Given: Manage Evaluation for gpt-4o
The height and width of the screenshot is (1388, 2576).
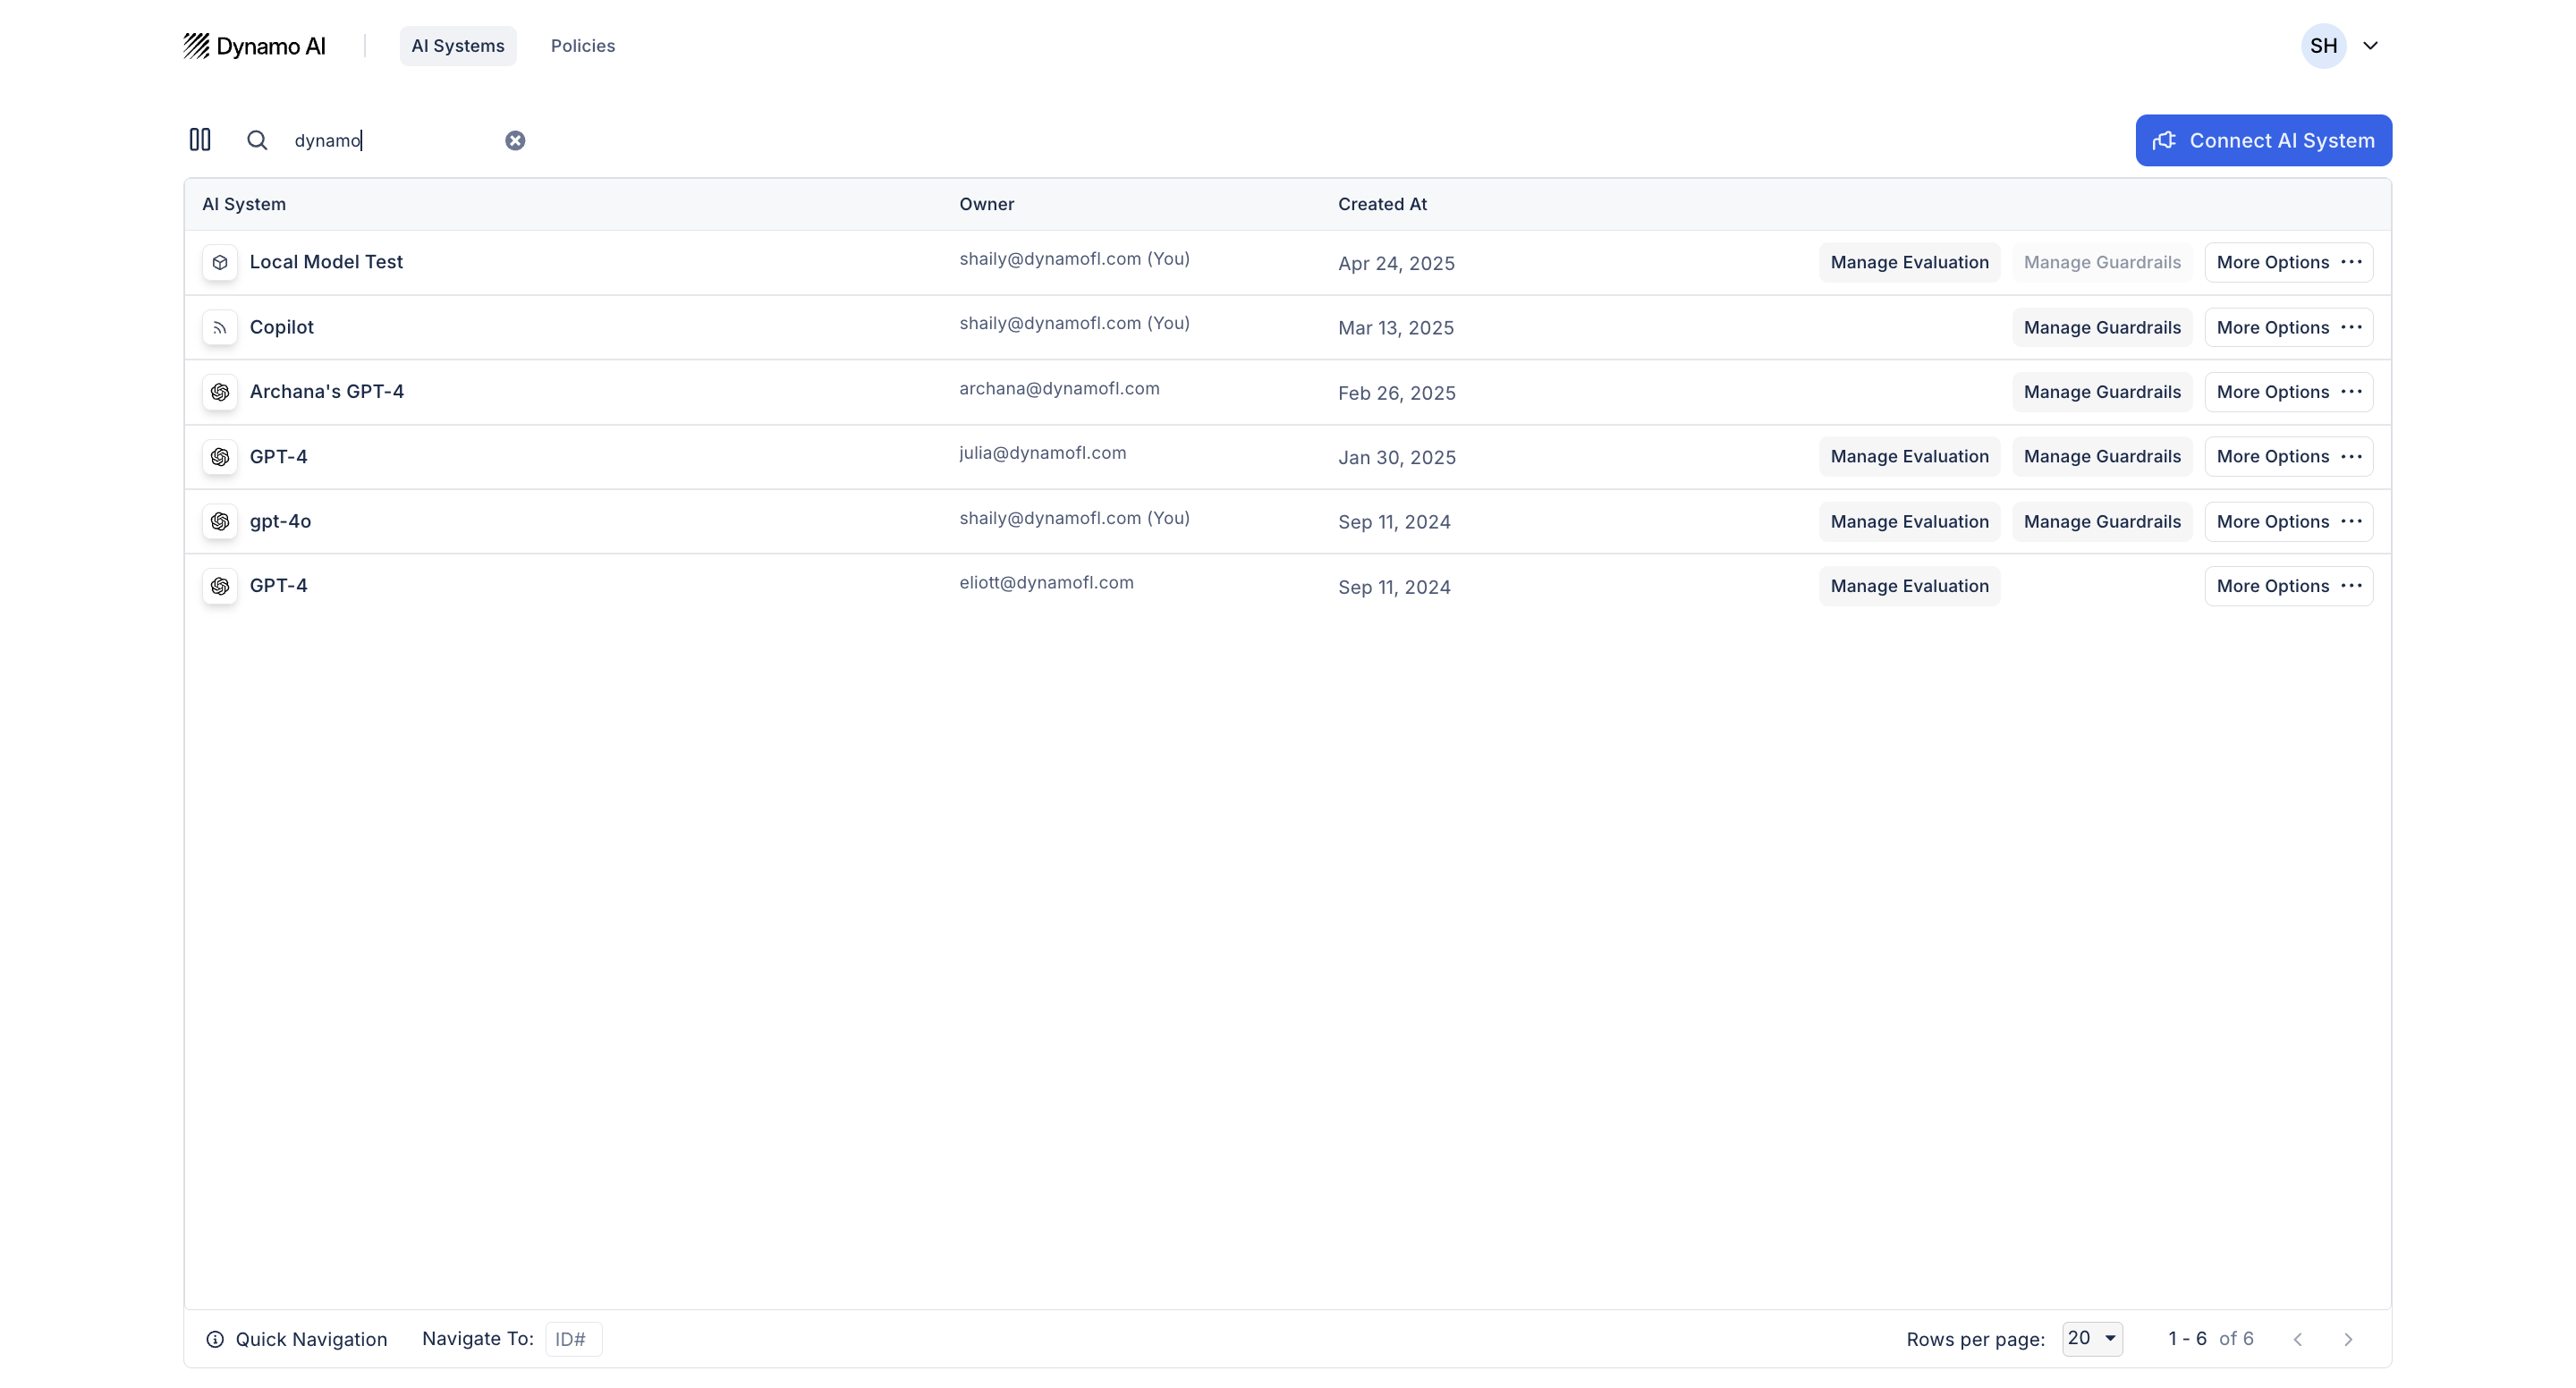Looking at the screenshot, I should pyautogui.click(x=1909, y=521).
